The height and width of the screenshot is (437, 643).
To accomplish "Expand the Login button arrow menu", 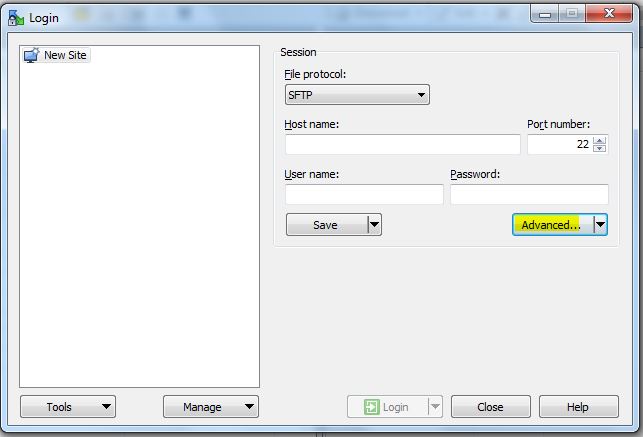I will (x=436, y=407).
